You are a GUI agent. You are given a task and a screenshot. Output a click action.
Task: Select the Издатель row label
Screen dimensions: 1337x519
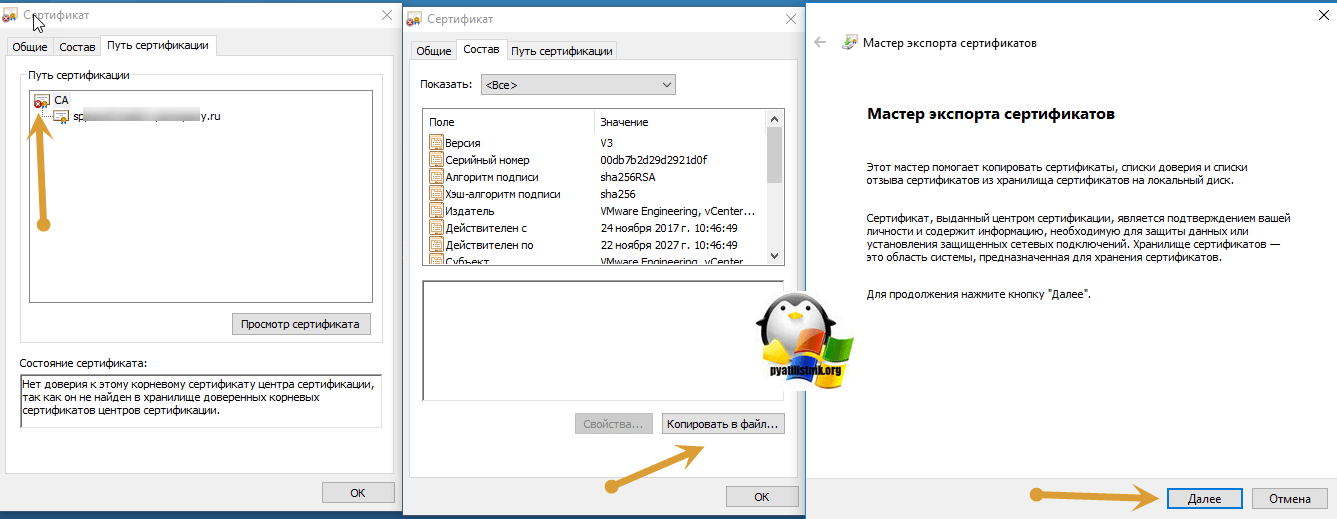(469, 211)
